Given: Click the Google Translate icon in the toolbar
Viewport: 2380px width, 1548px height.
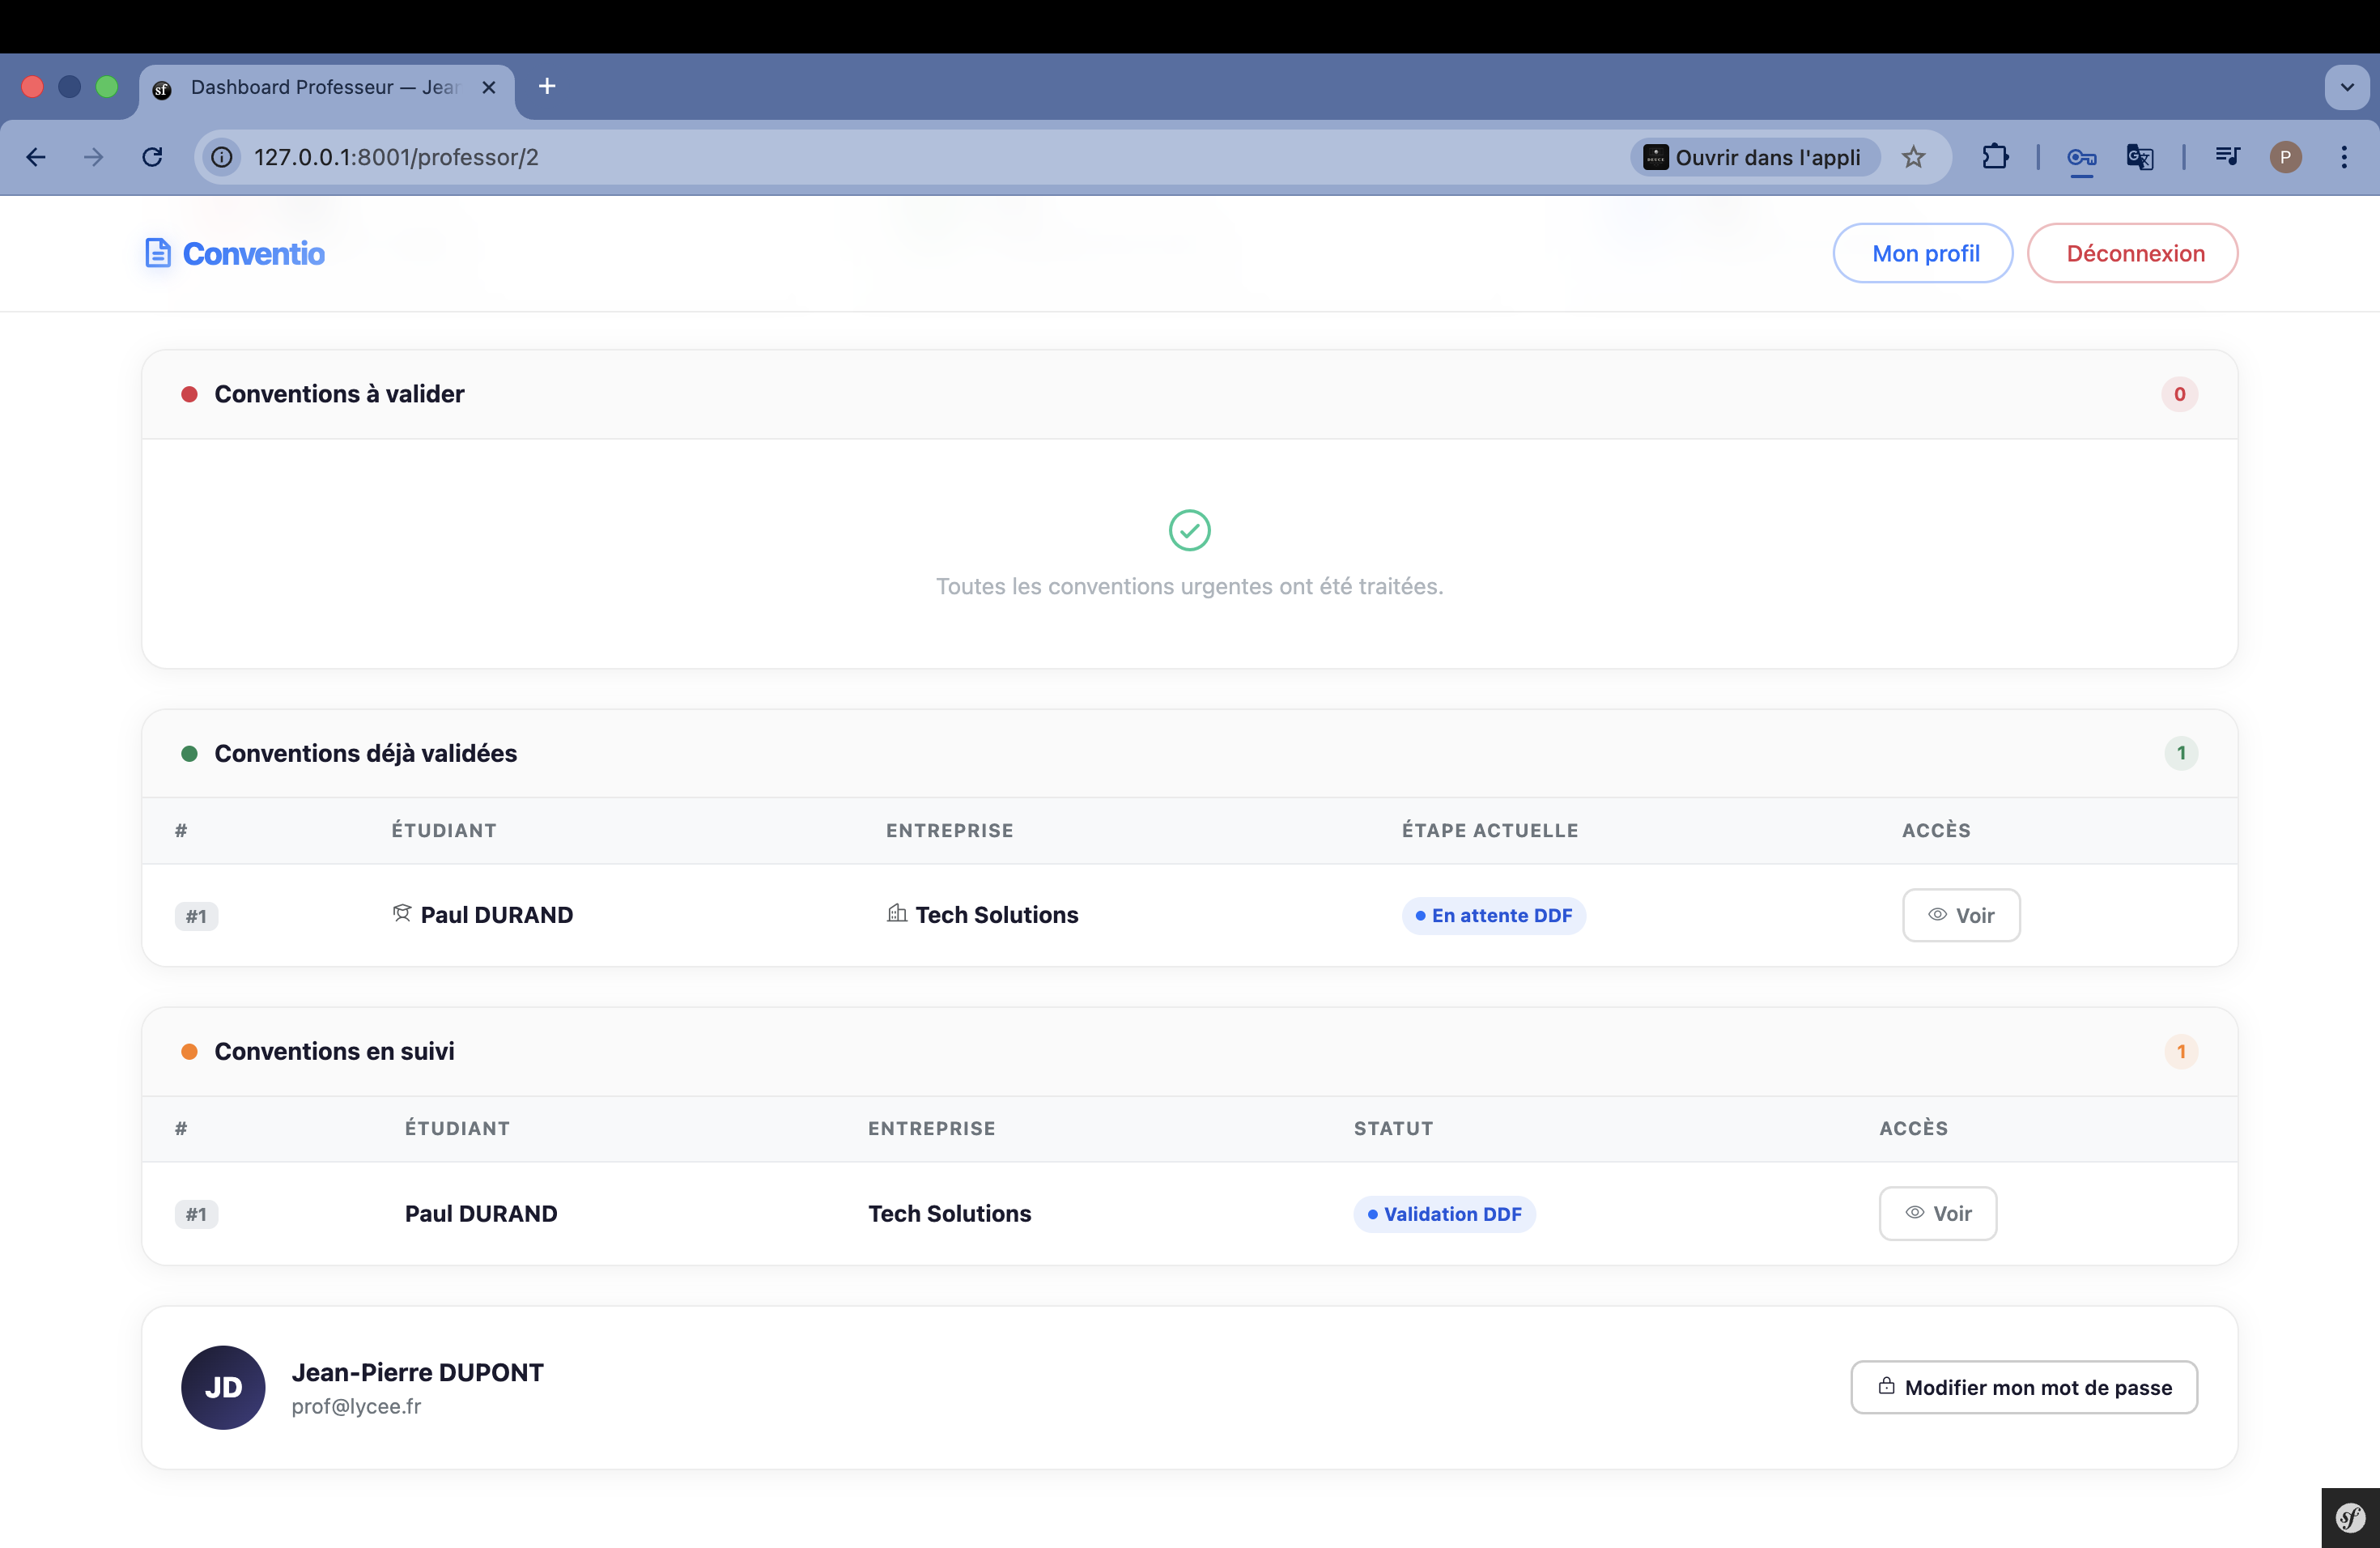Looking at the screenshot, I should click(x=2139, y=157).
